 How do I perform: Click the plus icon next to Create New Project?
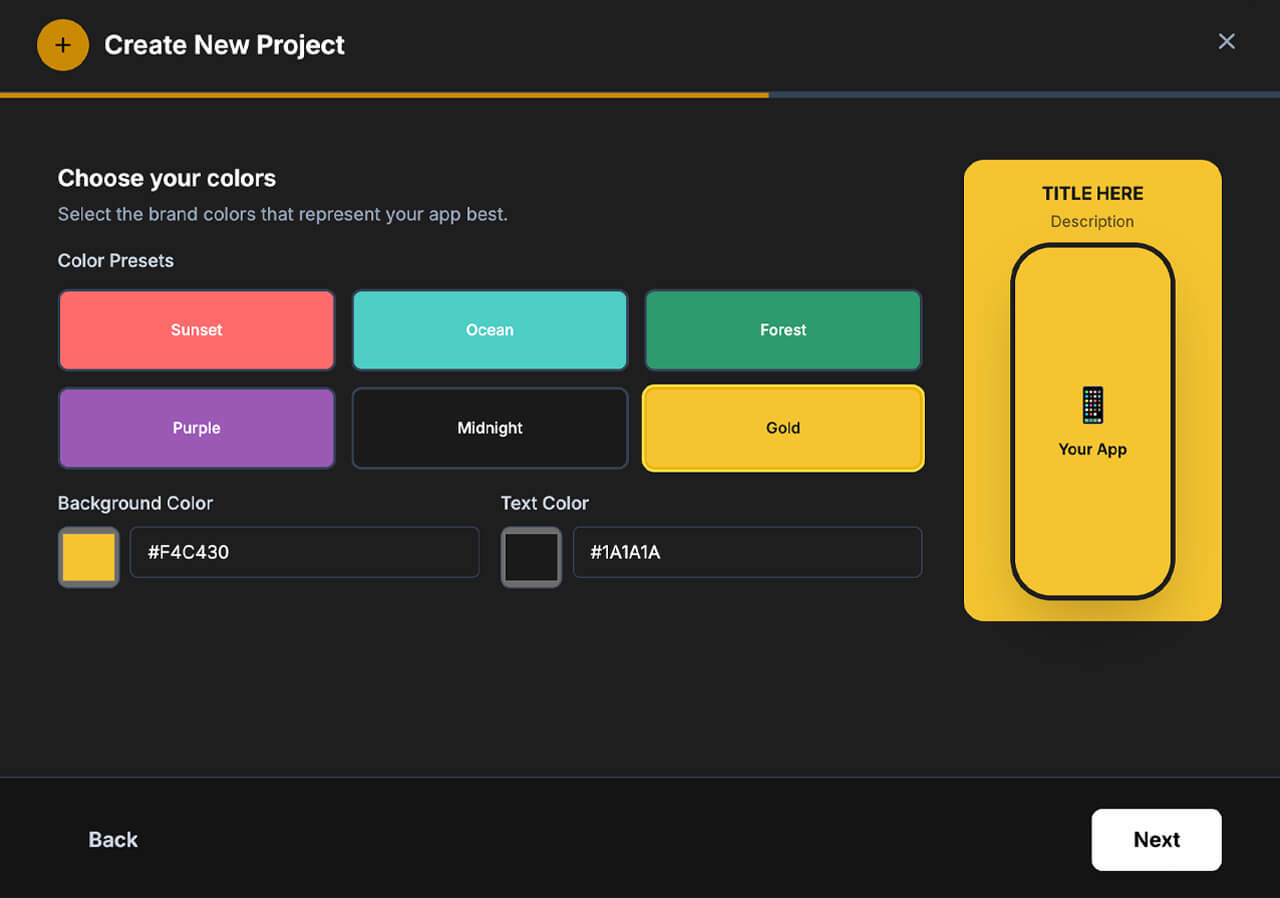point(62,44)
